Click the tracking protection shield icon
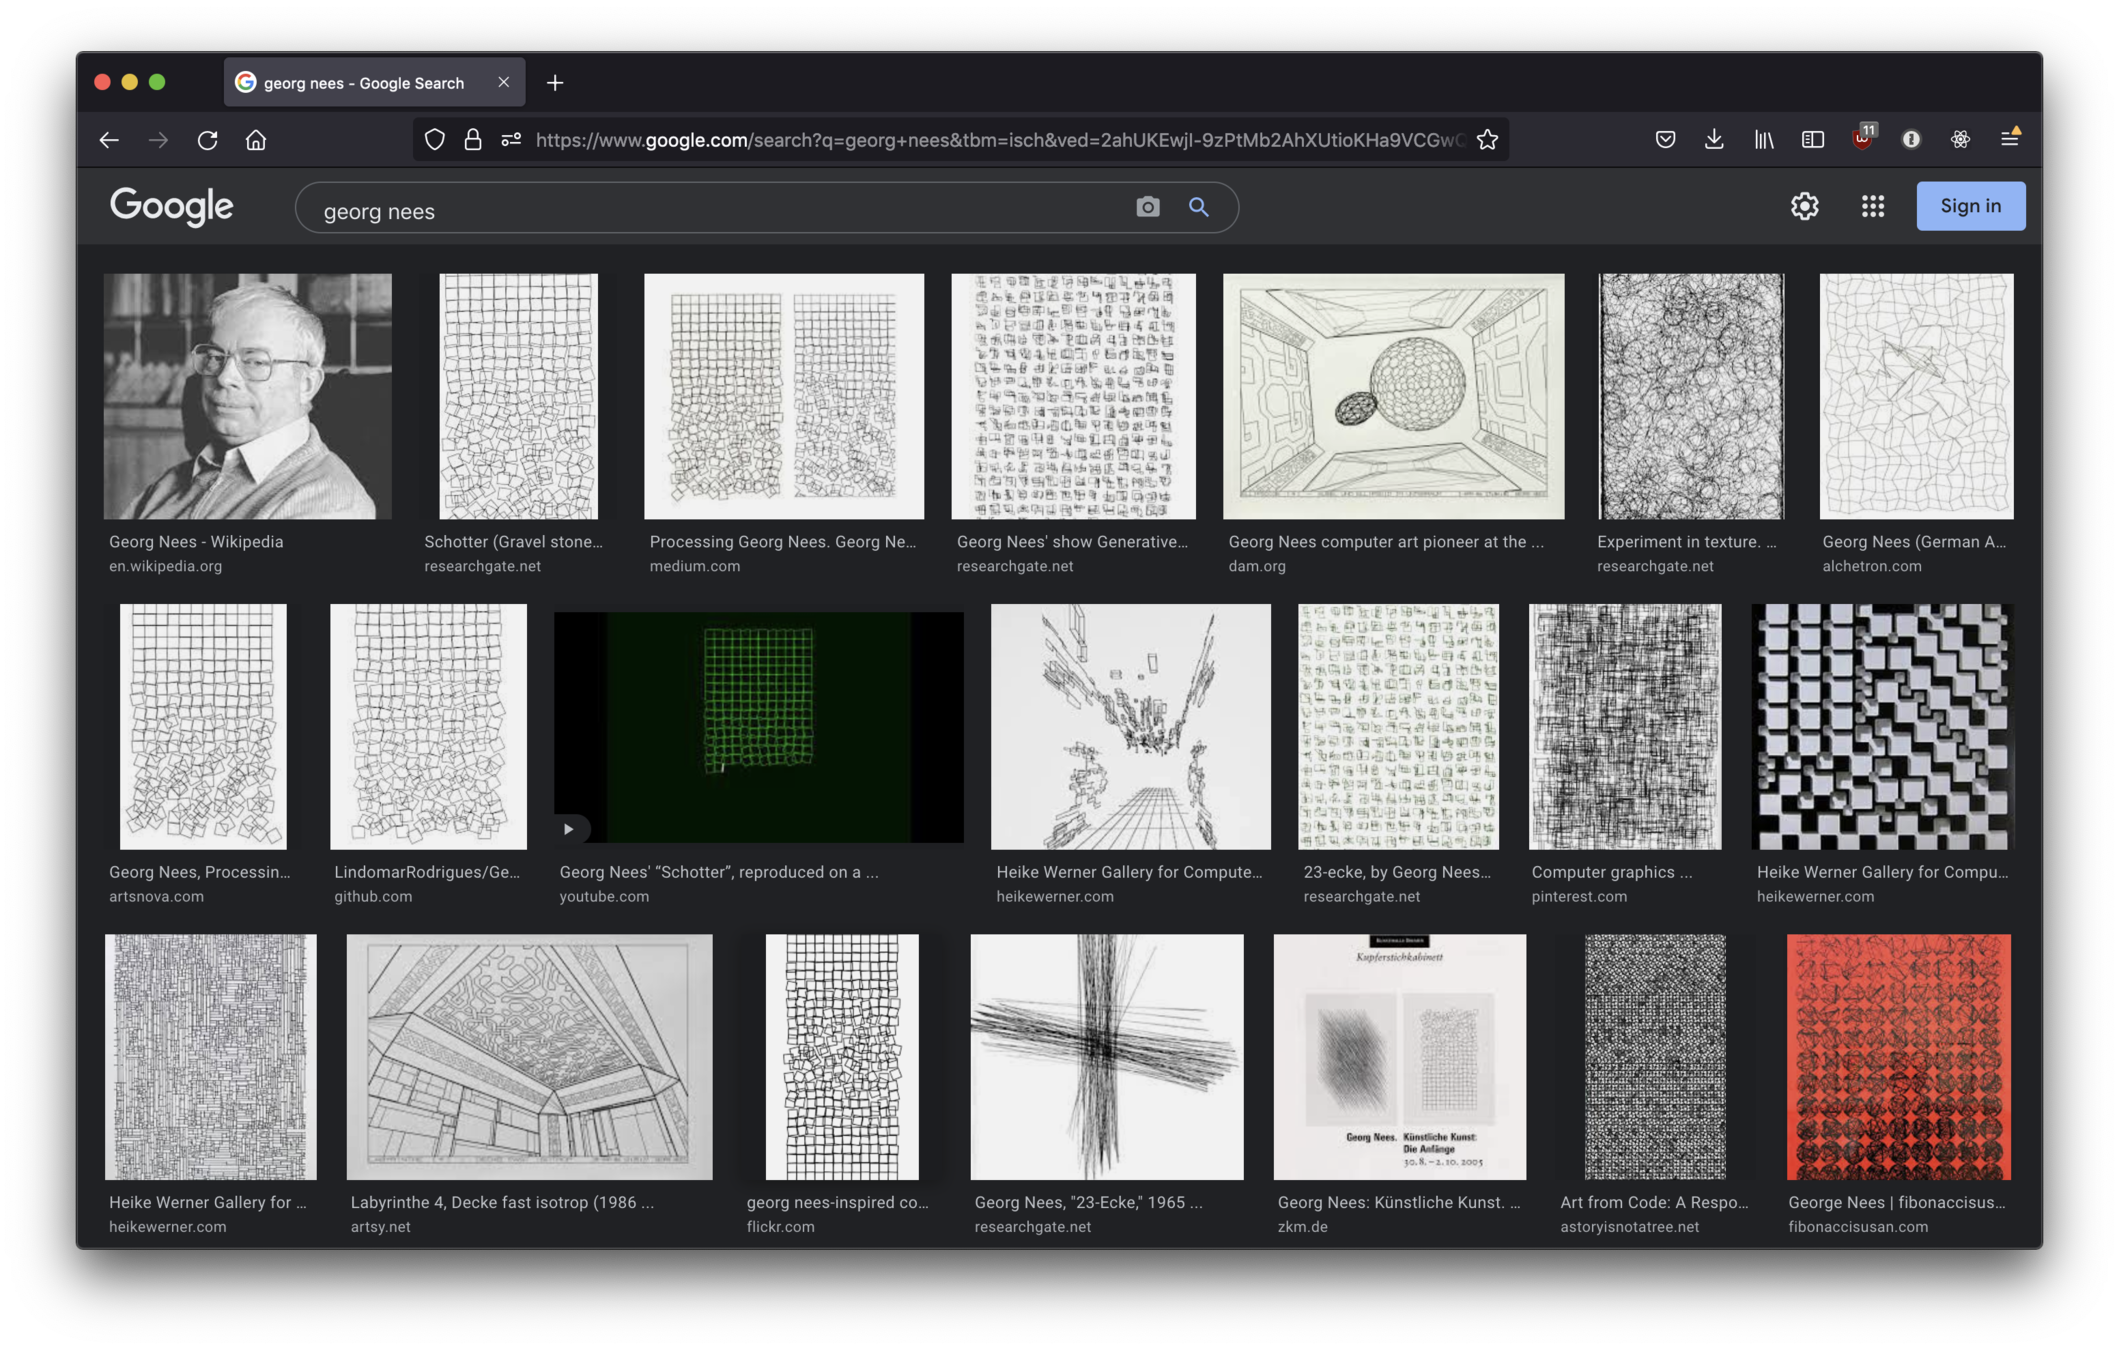The width and height of the screenshot is (2119, 1350). coord(434,140)
